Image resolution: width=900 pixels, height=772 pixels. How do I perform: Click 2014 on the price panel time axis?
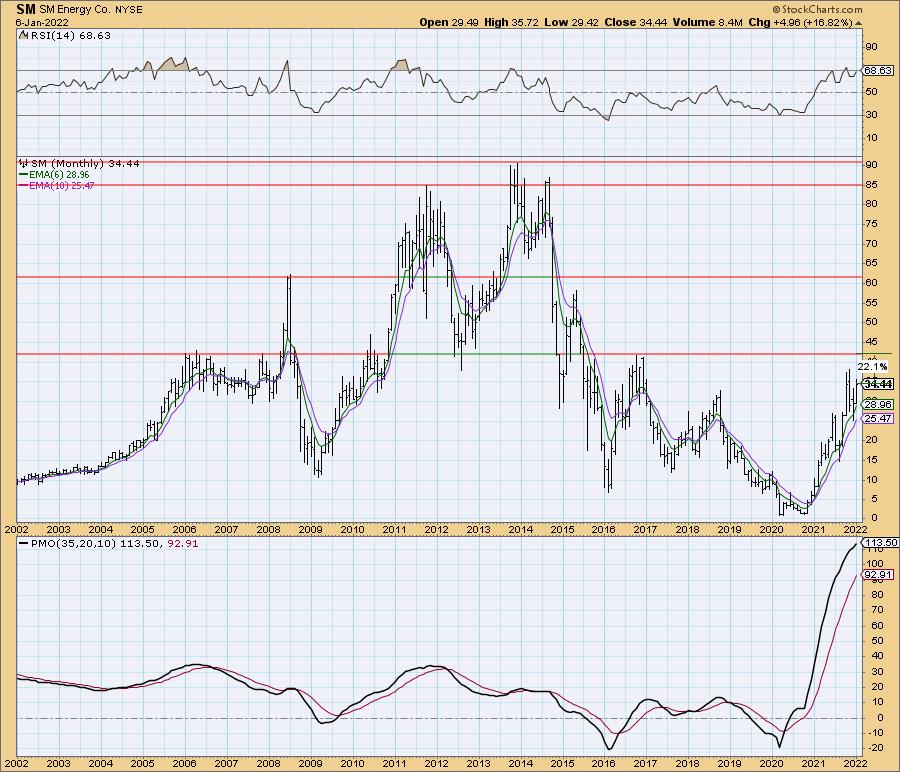(520, 529)
